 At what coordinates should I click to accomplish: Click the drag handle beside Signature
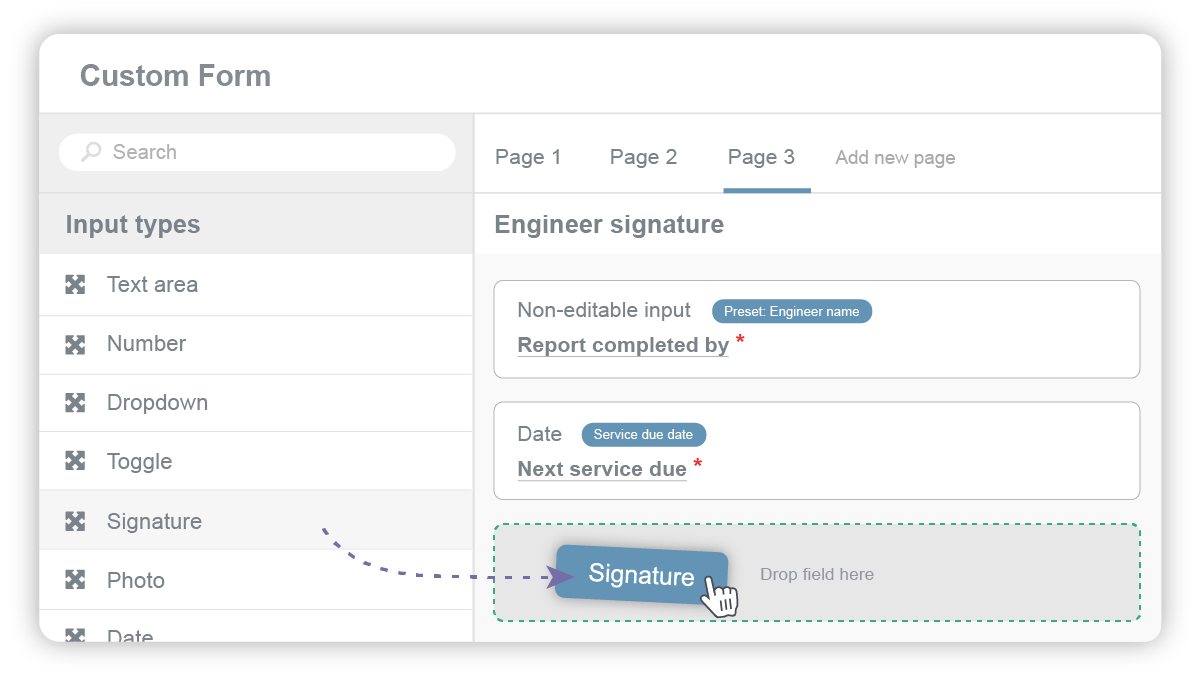pyautogui.click(x=76, y=521)
